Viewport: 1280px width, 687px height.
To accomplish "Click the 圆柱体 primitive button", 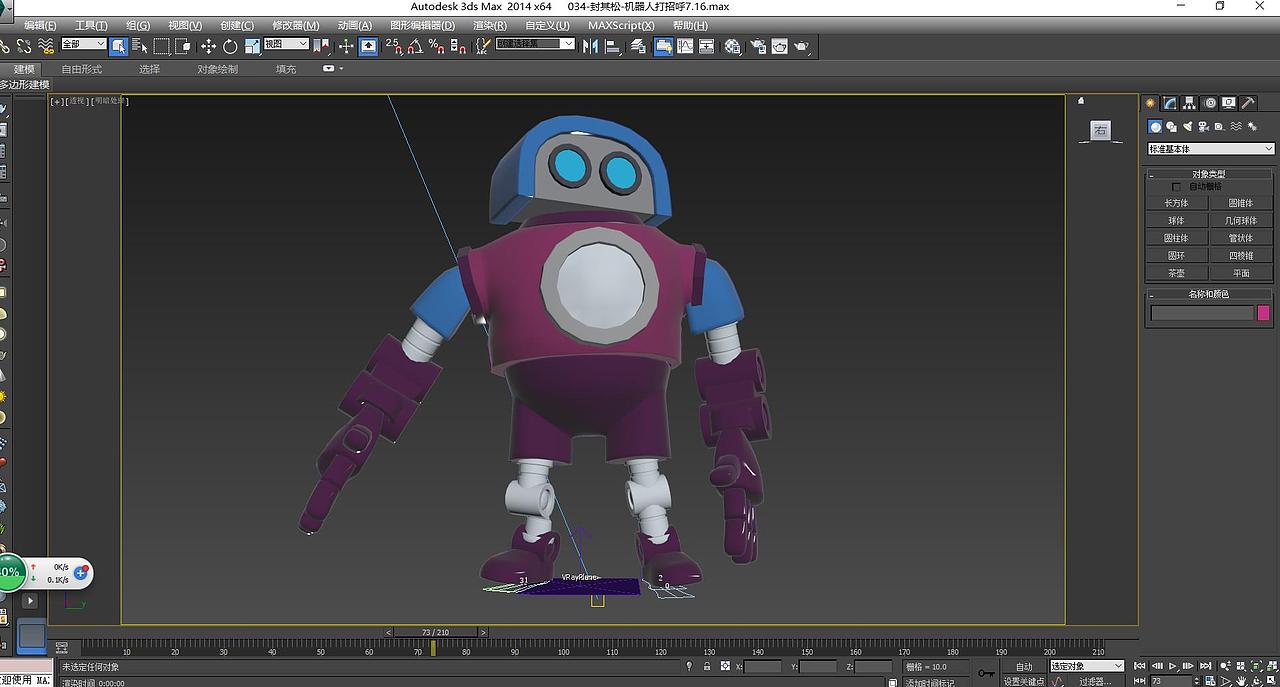I will click(x=1176, y=238).
